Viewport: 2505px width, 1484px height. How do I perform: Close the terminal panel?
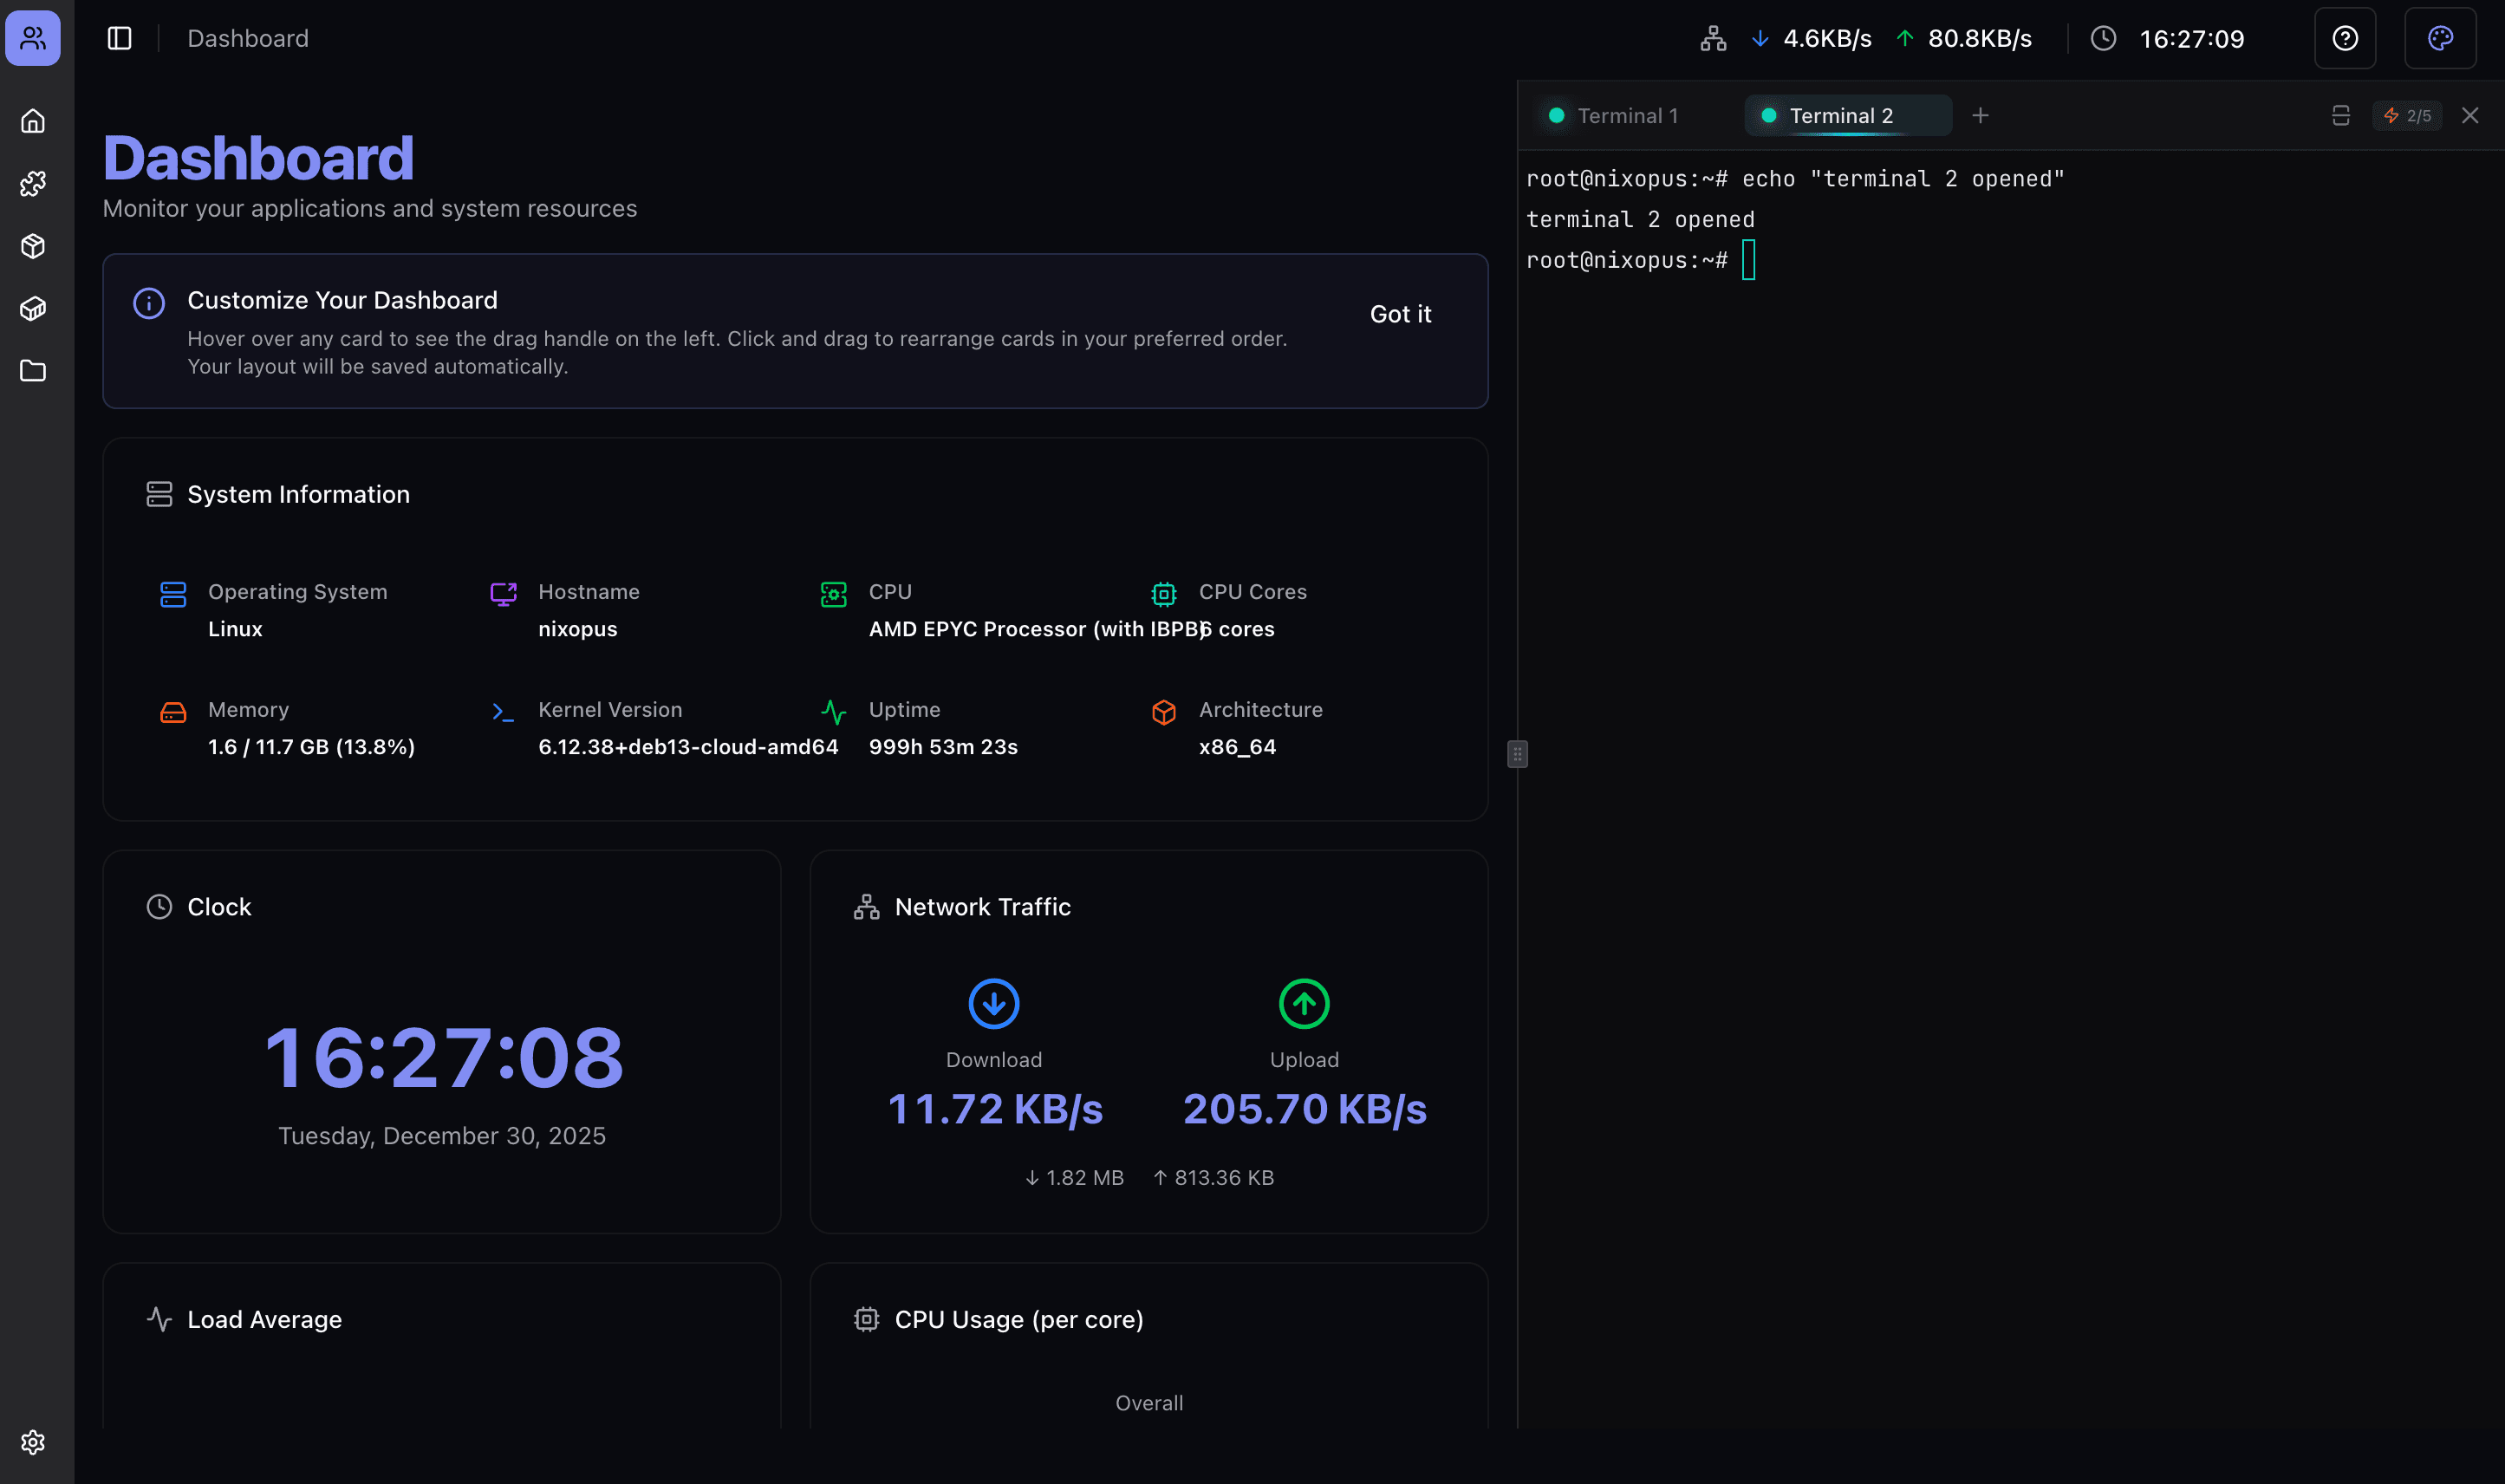coord(2470,116)
